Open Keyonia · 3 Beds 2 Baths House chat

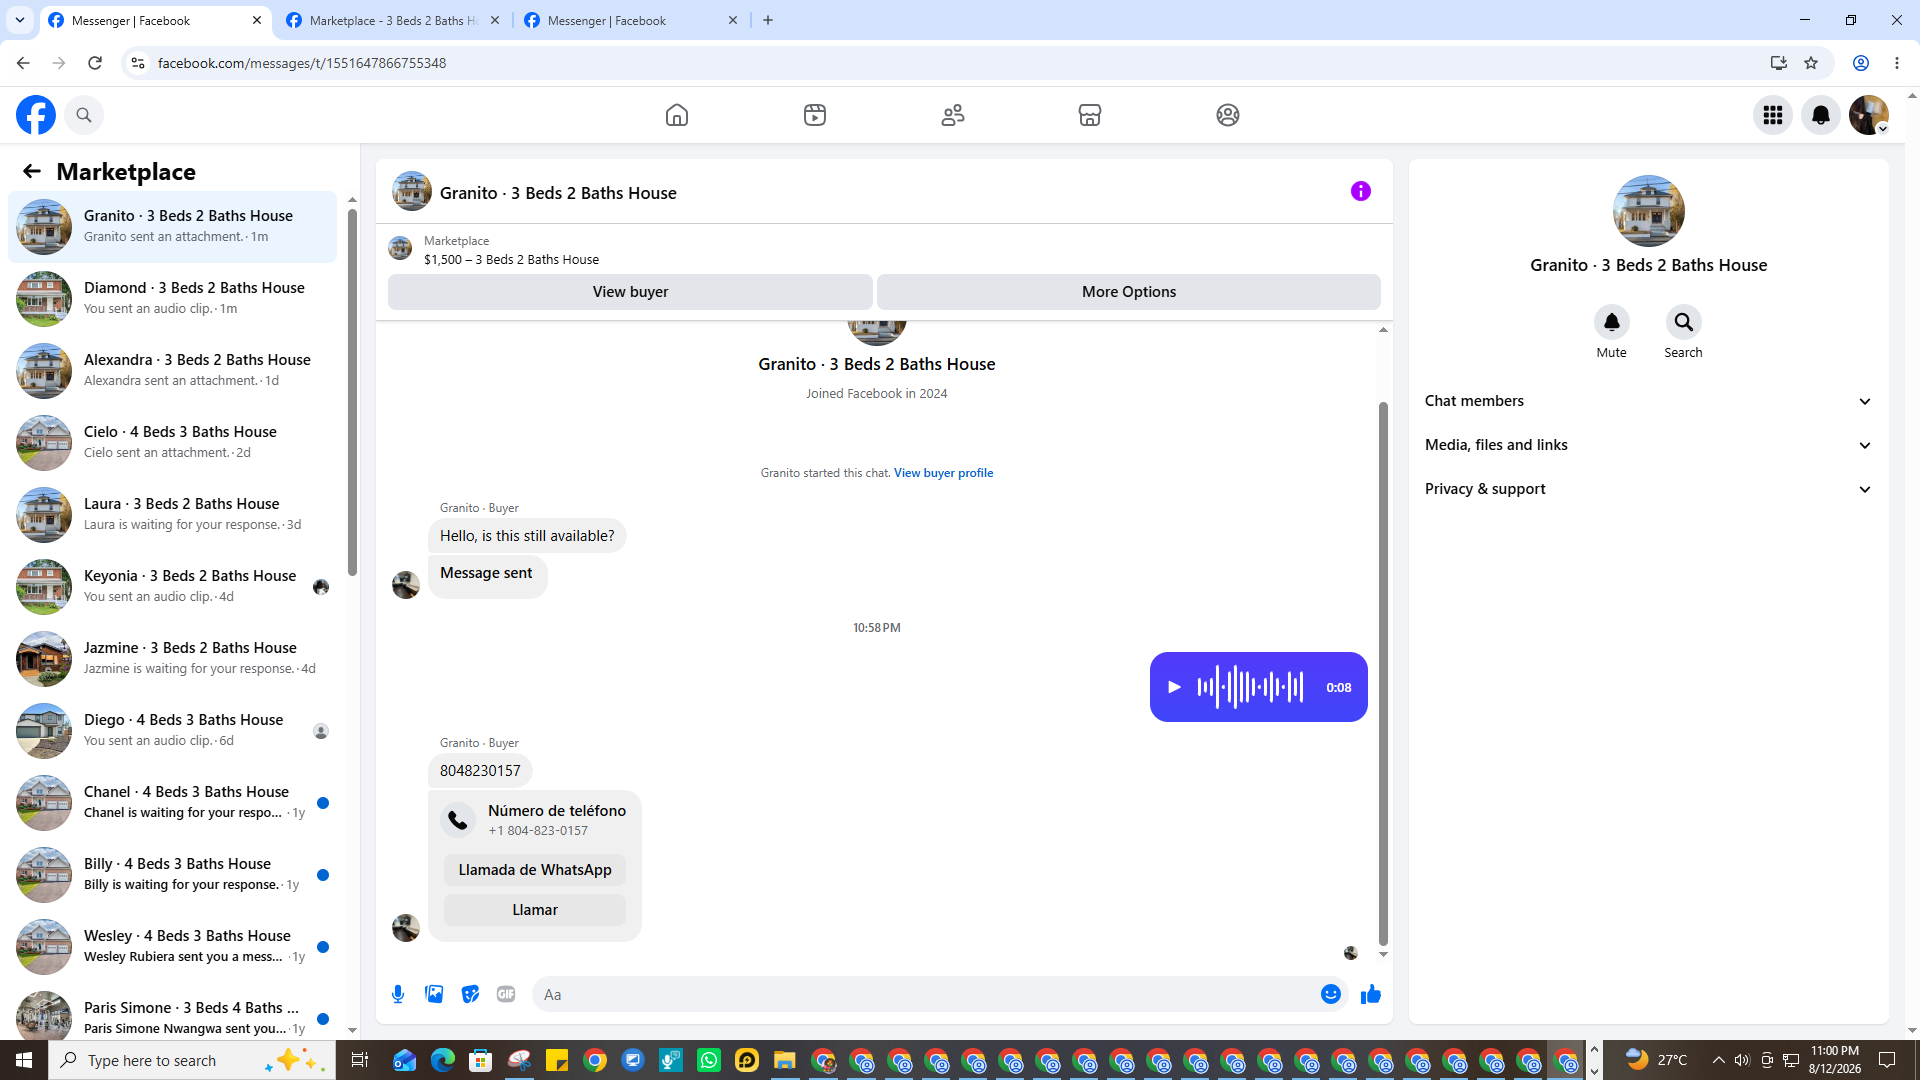tap(173, 587)
